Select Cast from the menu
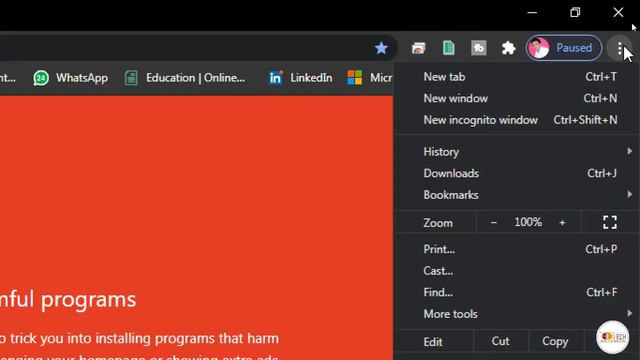 coord(516,271)
